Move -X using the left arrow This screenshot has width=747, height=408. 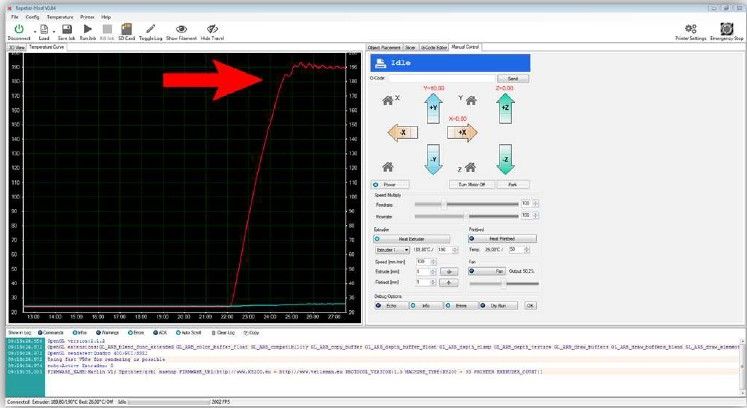pyautogui.click(x=403, y=133)
